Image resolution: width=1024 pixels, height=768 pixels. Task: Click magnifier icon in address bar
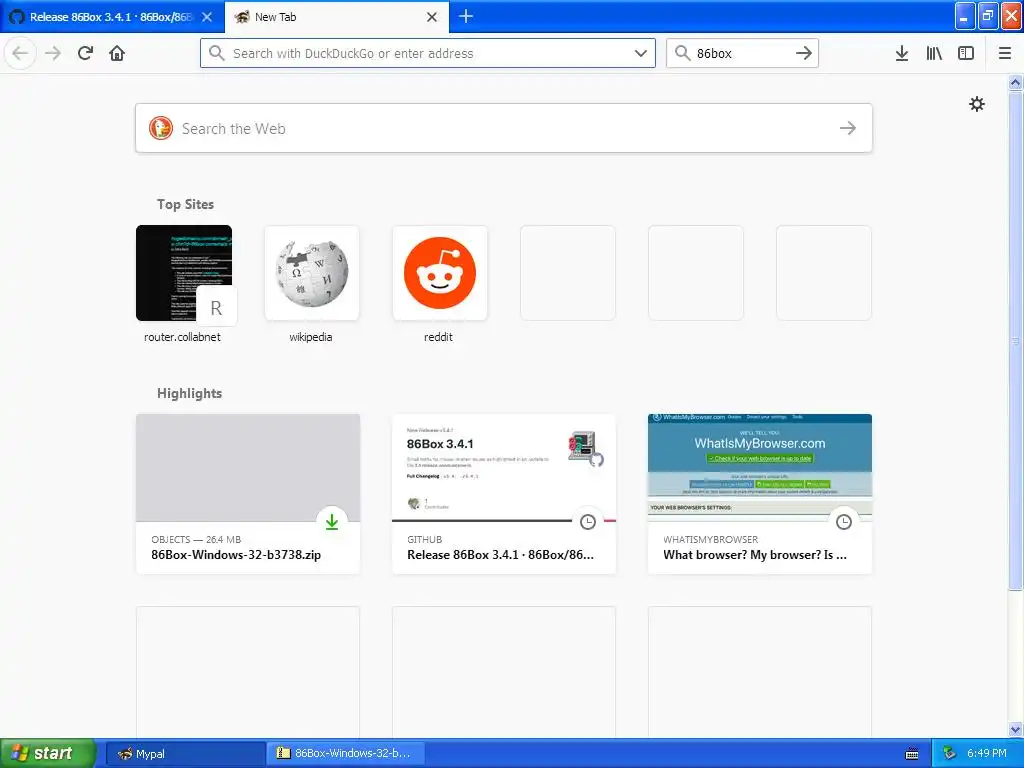217,53
